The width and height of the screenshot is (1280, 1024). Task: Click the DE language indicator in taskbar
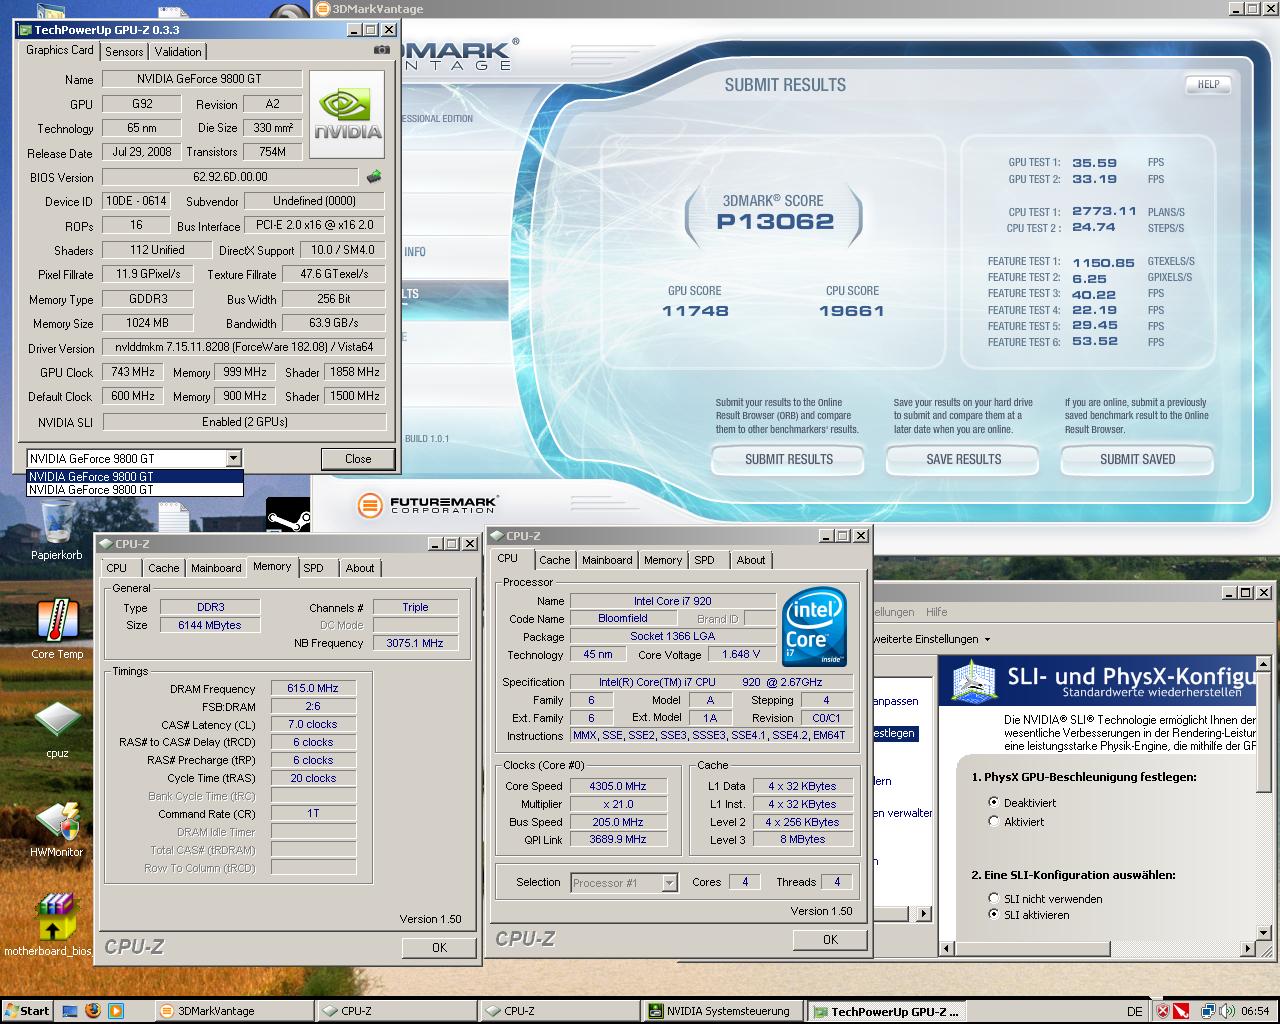1135,1011
